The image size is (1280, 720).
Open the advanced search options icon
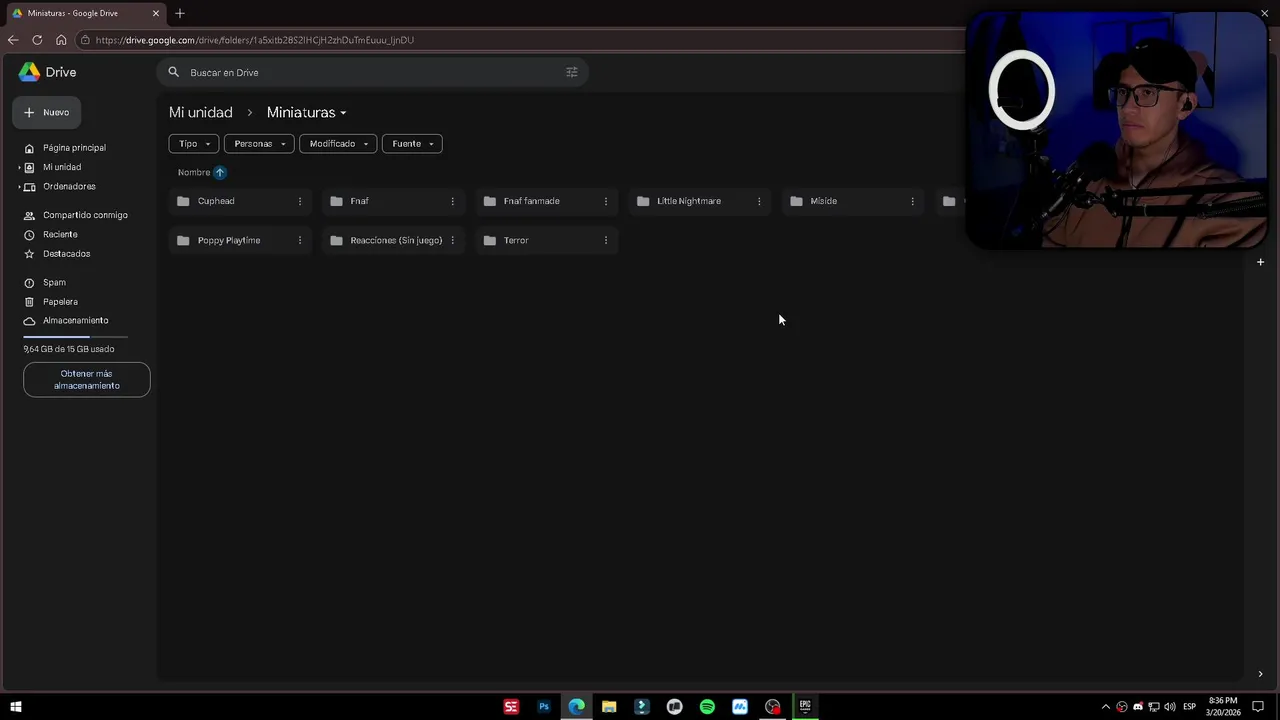point(572,72)
